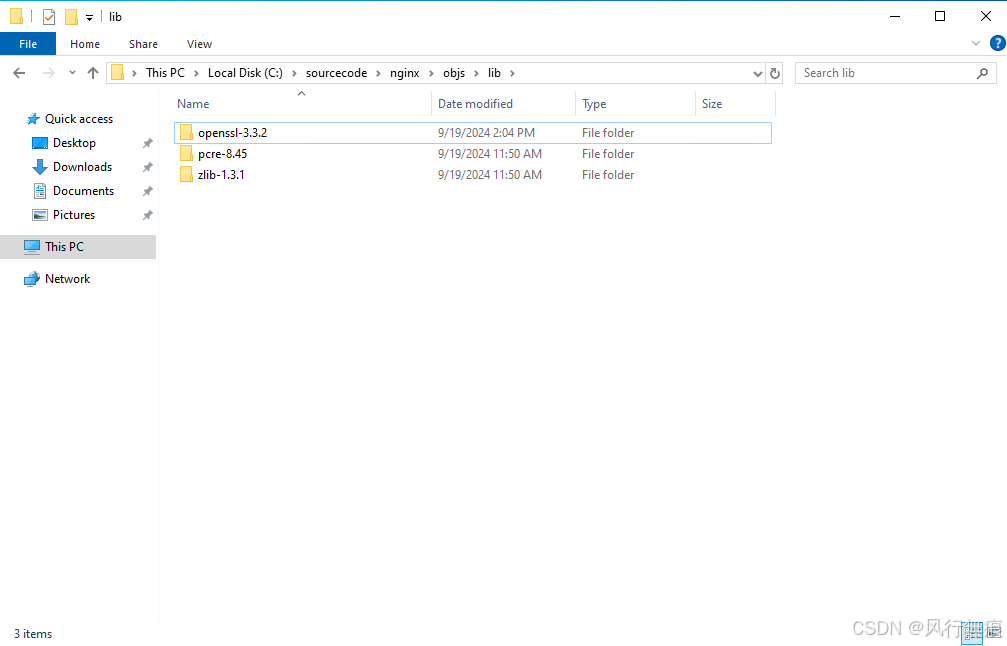Go up one level with Up arrow

click(x=93, y=73)
